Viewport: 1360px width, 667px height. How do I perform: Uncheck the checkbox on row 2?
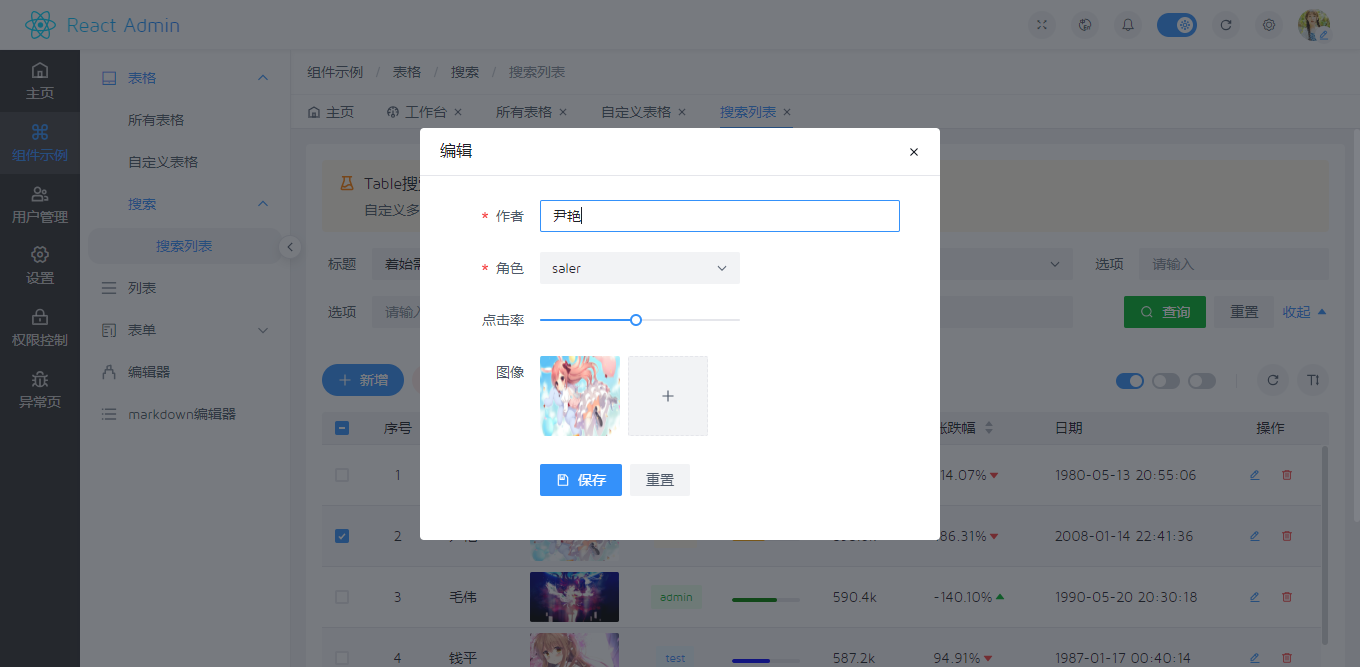342,536
